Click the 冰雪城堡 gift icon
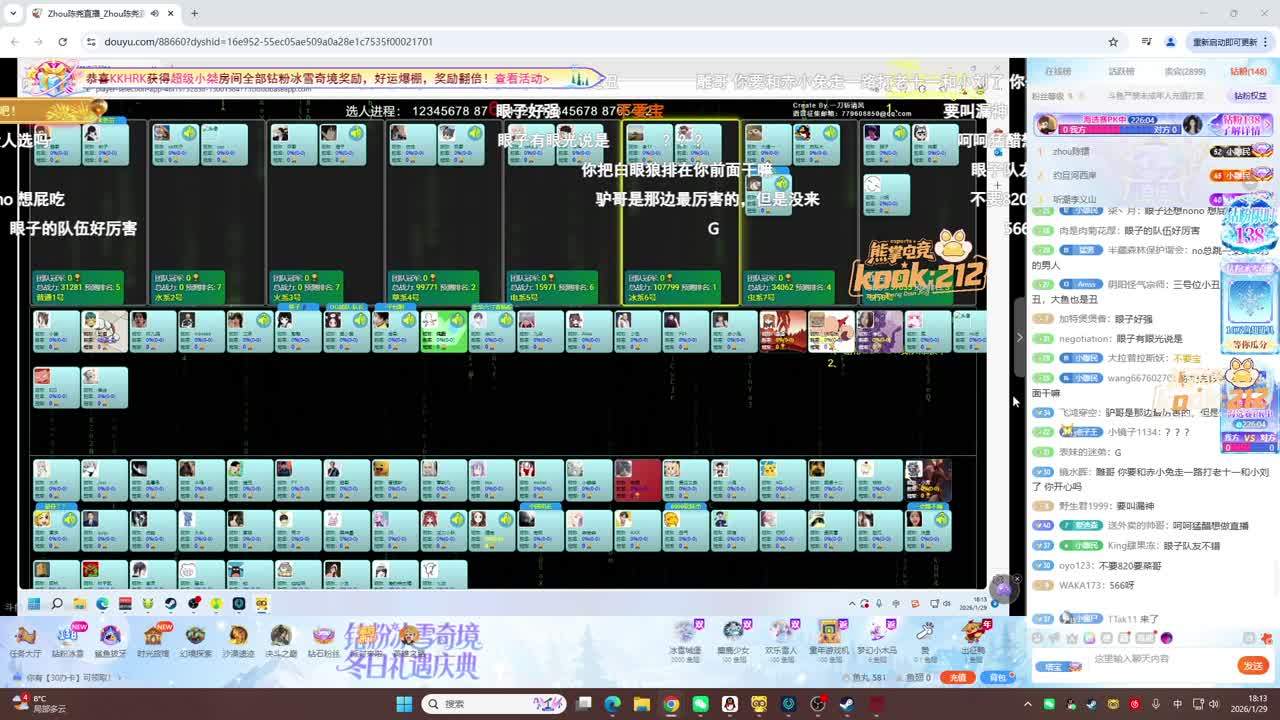Image resolution: width=1280 pixels, height=720 pixels. point(685,636)
